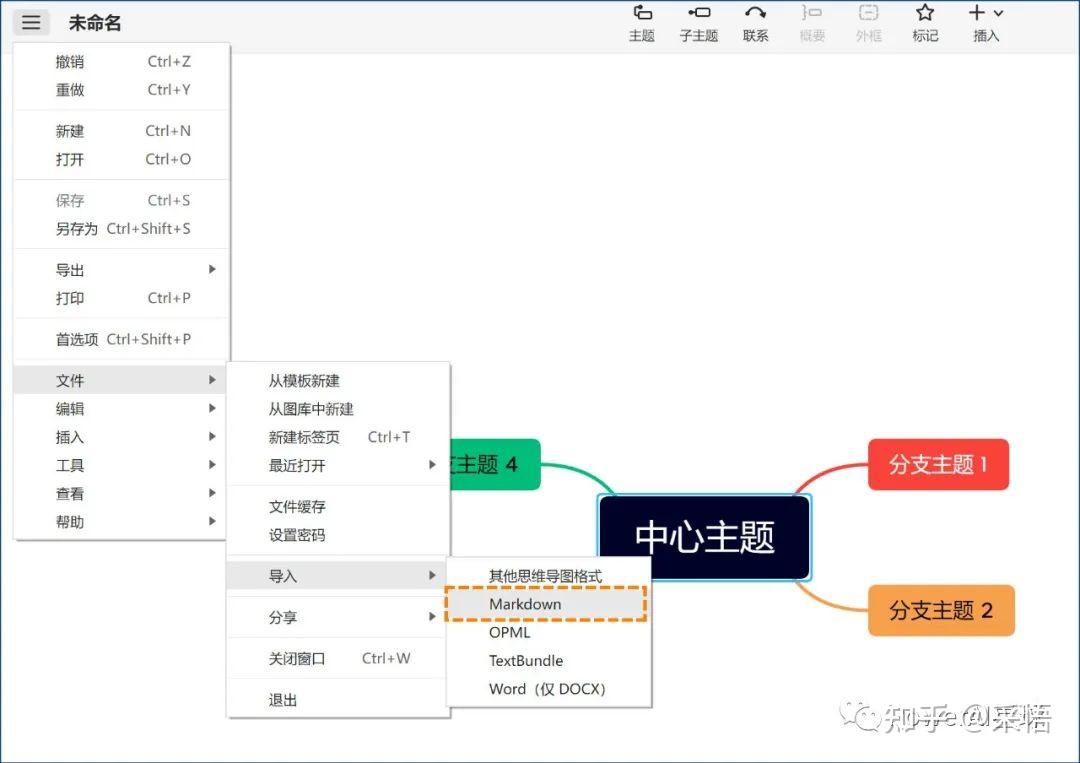The height and width of the screenshot is (763, 1080).
Task: Click the 插入 (Insert) plus icon
Action: (980, 22)
